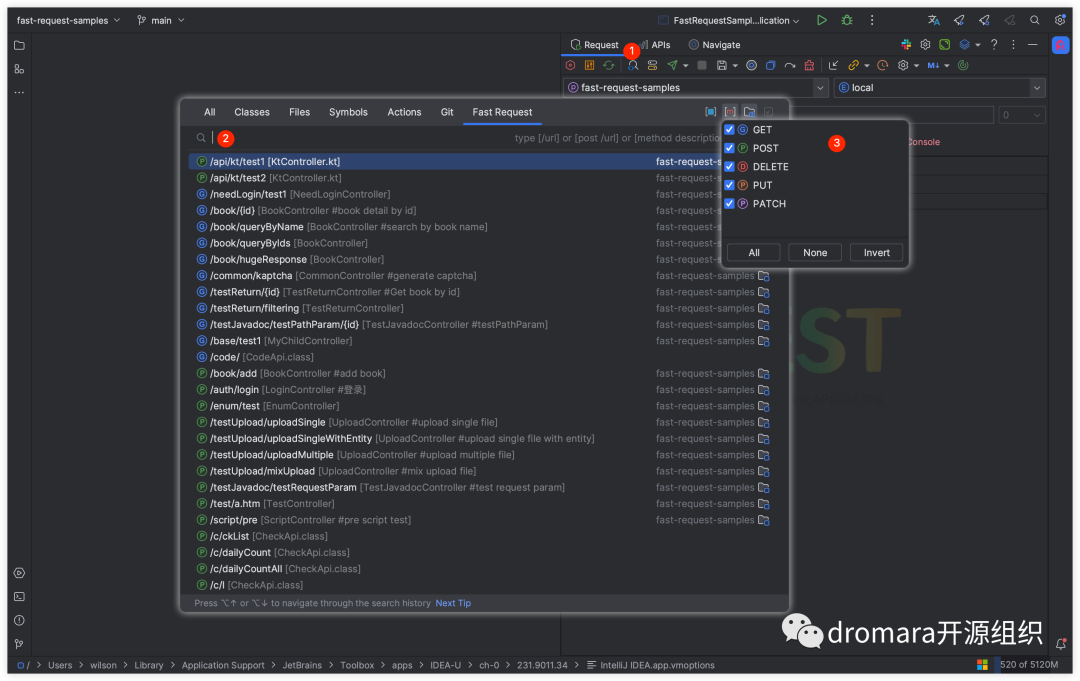Uncheck the PATCH method checkbox
Screen dimensions: 1080x681
coord(729,204)
